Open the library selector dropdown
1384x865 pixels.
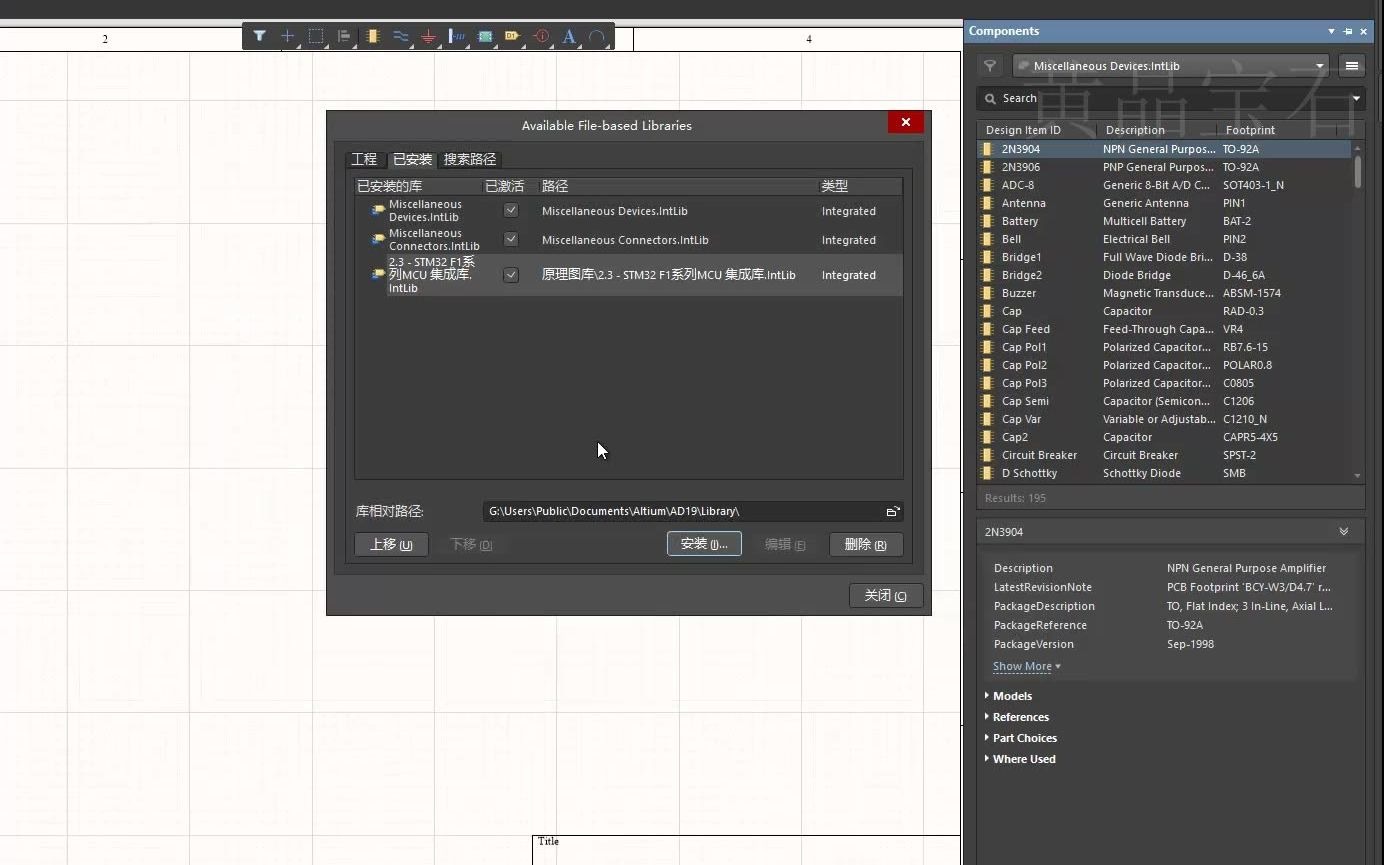(1320, 66)
